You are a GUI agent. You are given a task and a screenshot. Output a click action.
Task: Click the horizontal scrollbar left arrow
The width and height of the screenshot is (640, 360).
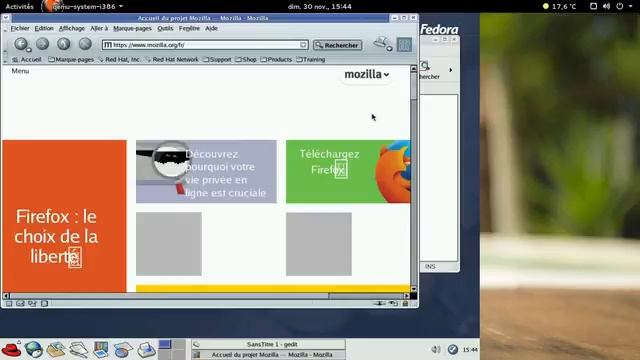pos(6,296)
